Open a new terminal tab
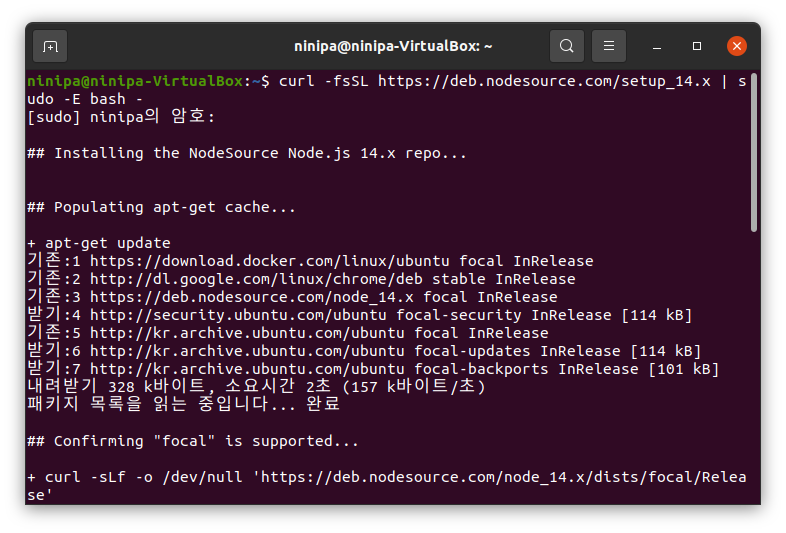786x533 pixels. tap(50, 47)
